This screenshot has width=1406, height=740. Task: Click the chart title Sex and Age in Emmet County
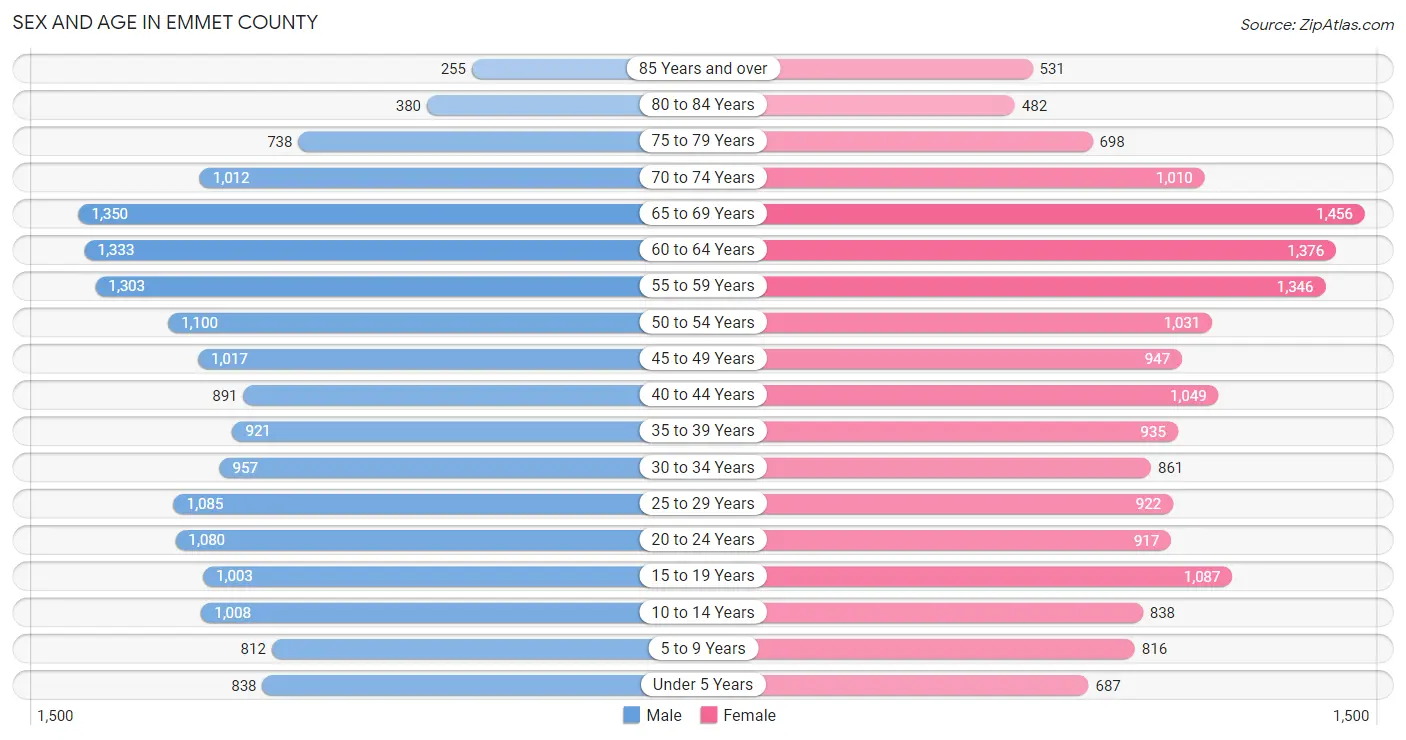pos(165,22)
